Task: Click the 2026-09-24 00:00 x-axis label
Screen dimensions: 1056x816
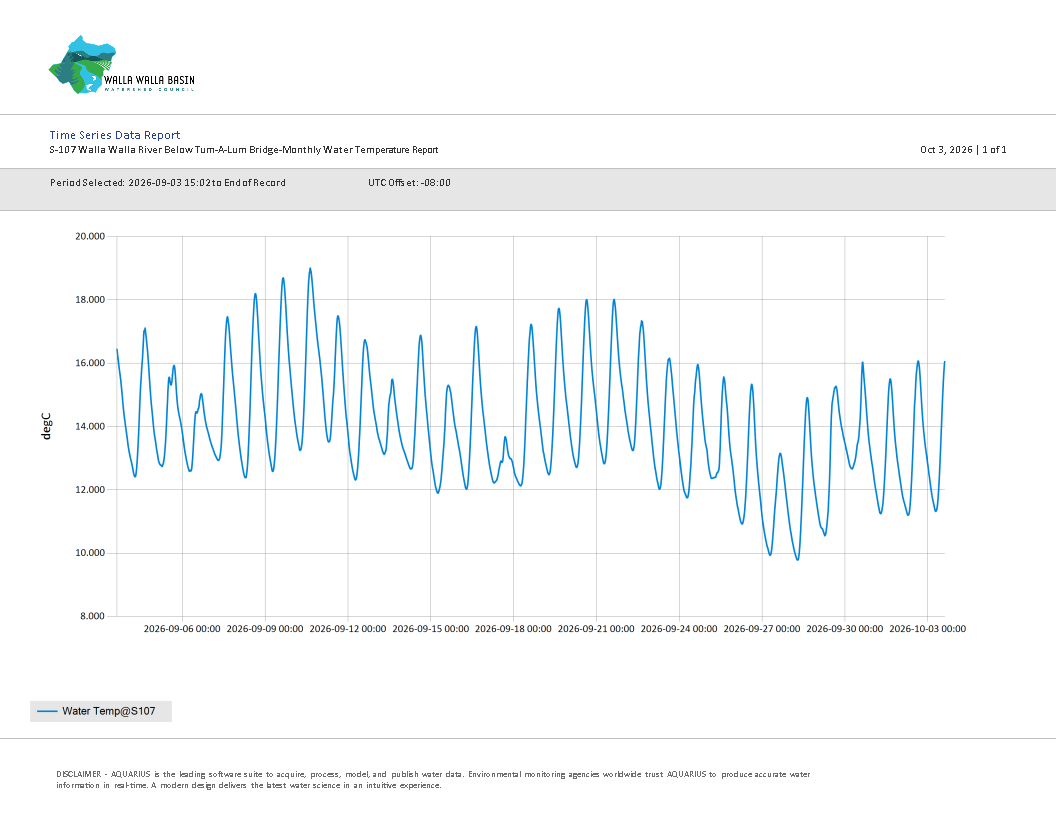Action: (x=679, y=629)
